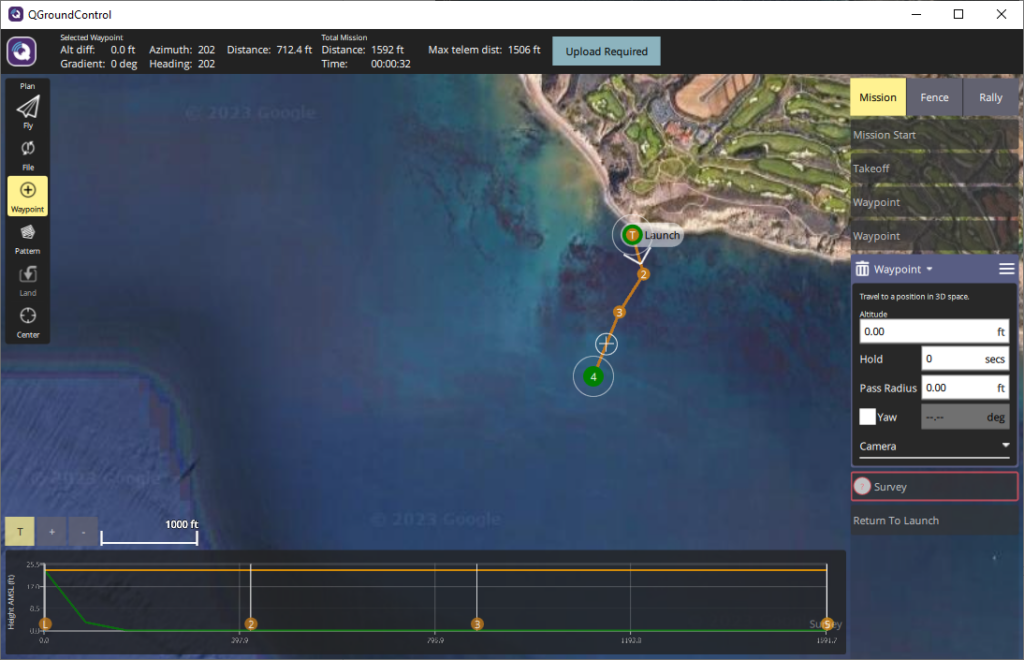This screenshot has height=660, width=1024.
Task: Click the Center map tool
Action: click(28, 317)
